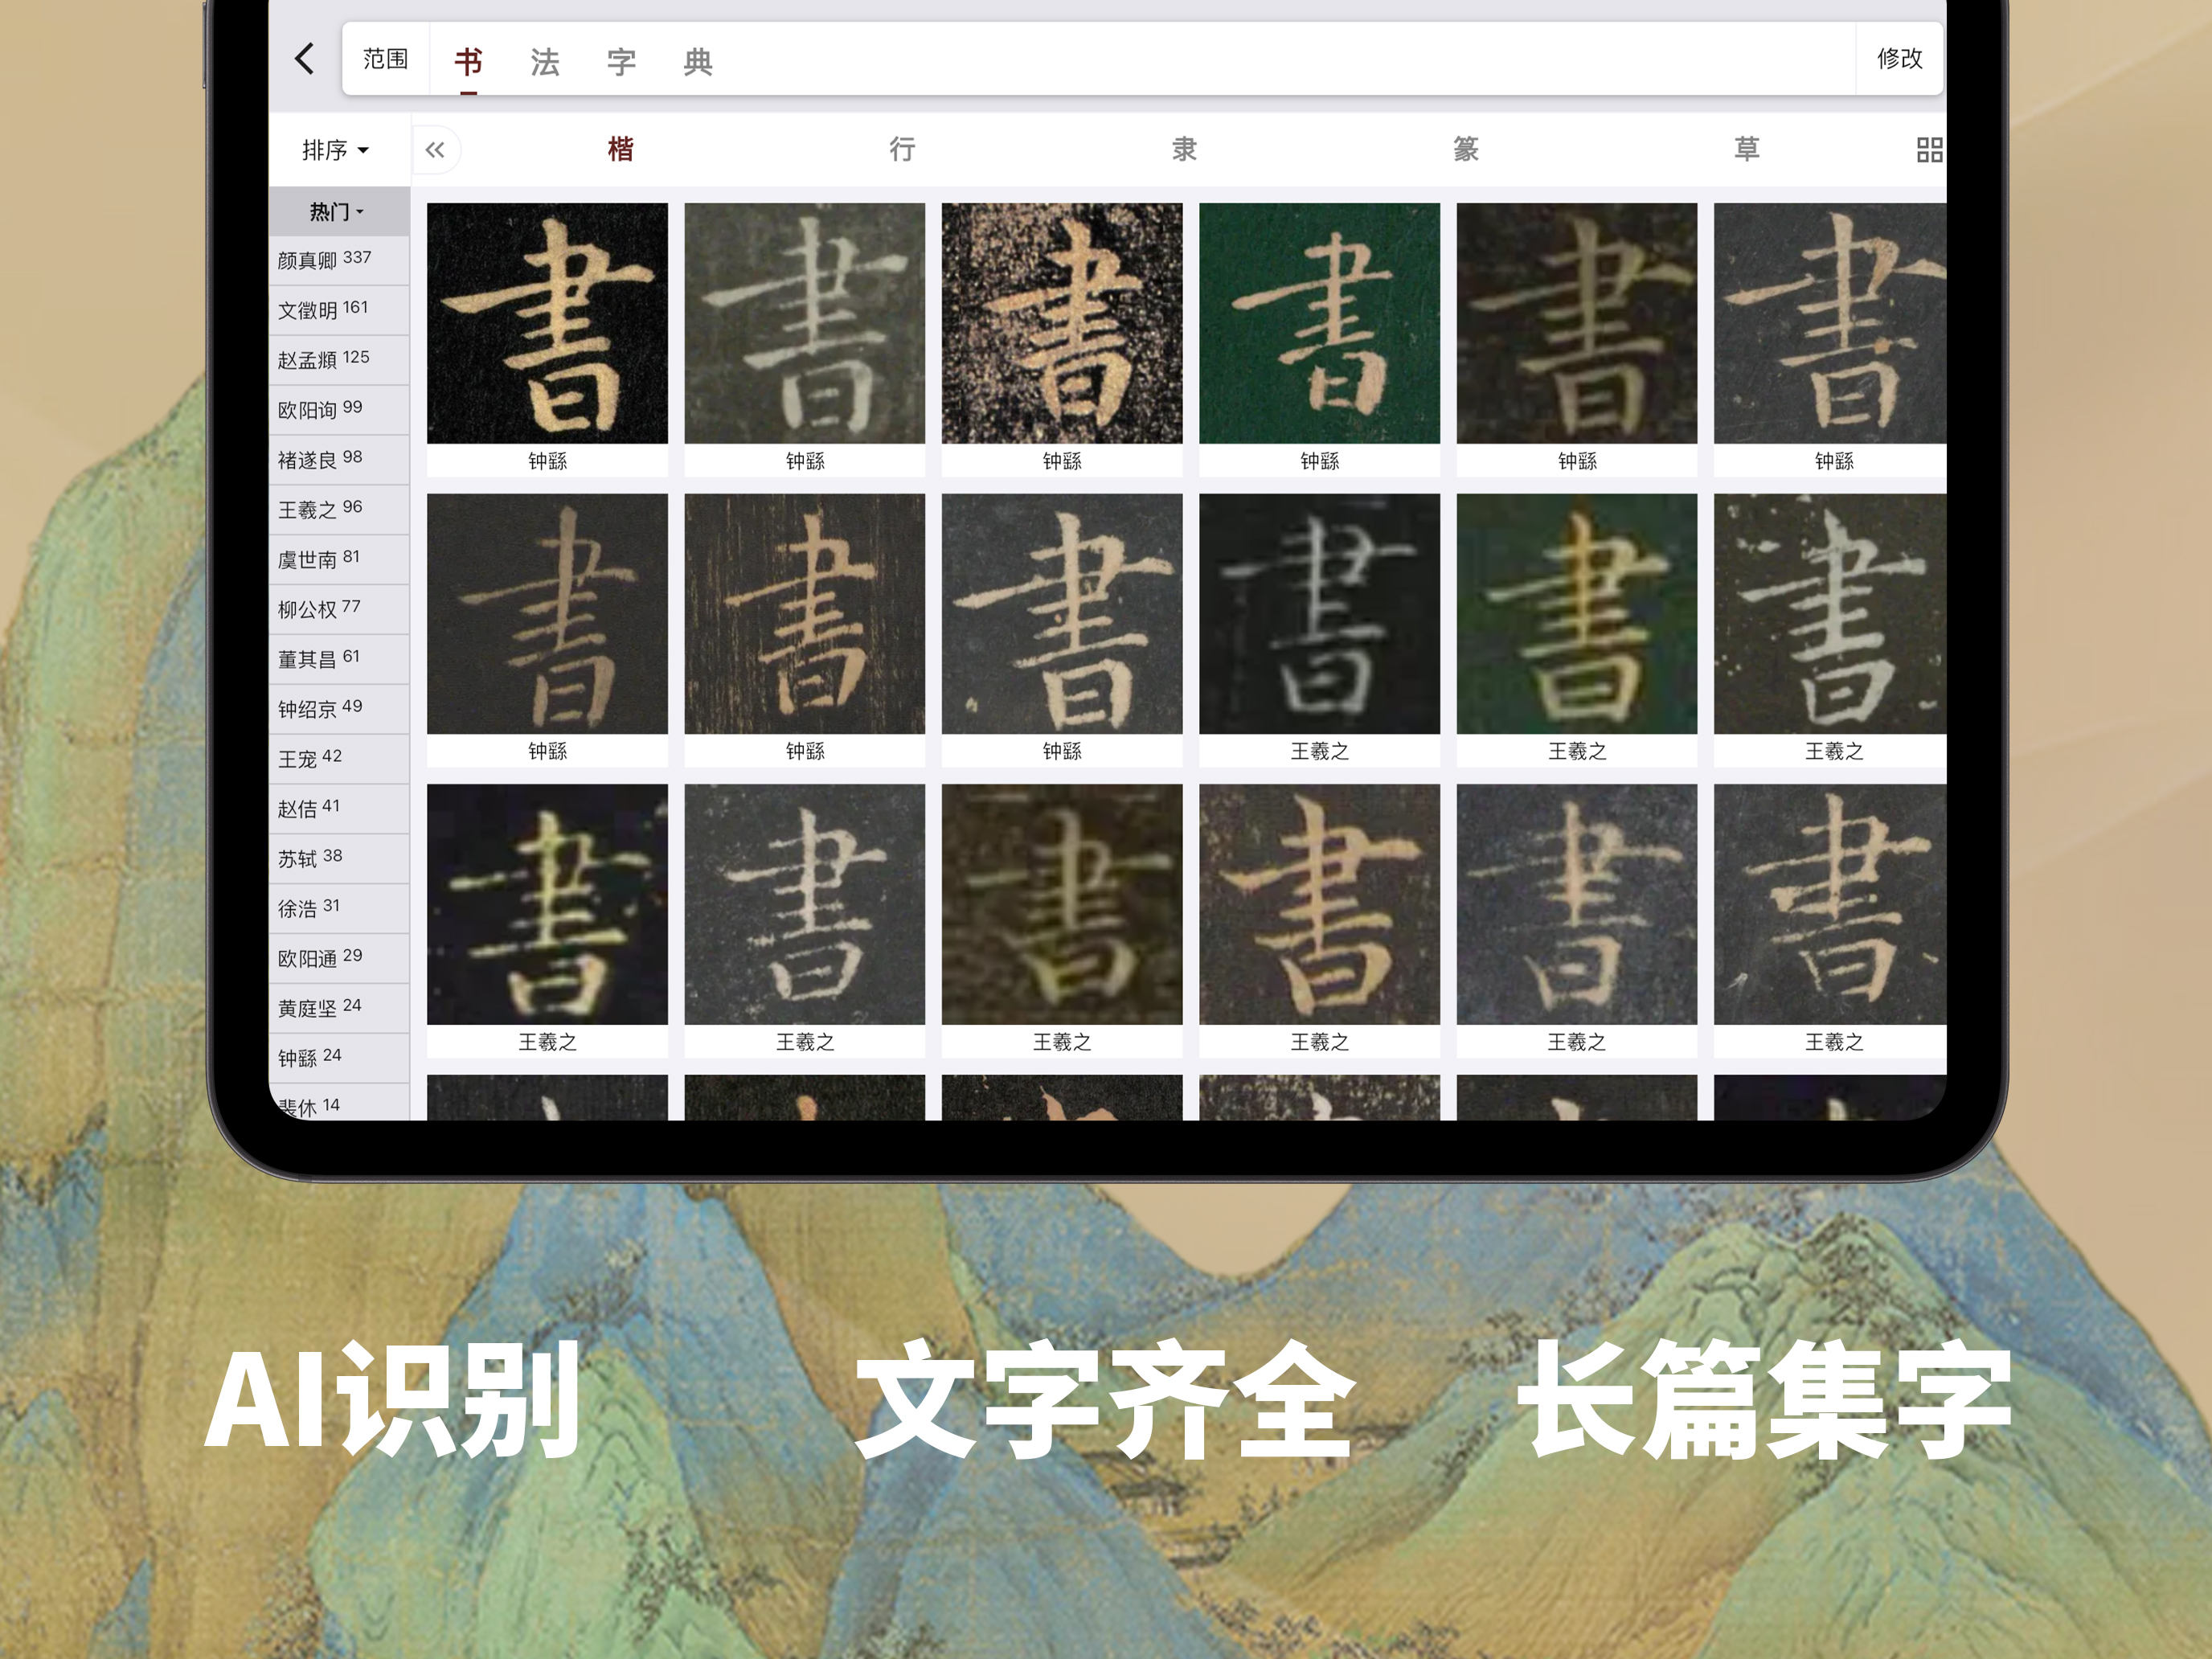The image size is (2212, 1659).
Task: Select the character 书 tab
Action: click(468, 62)
